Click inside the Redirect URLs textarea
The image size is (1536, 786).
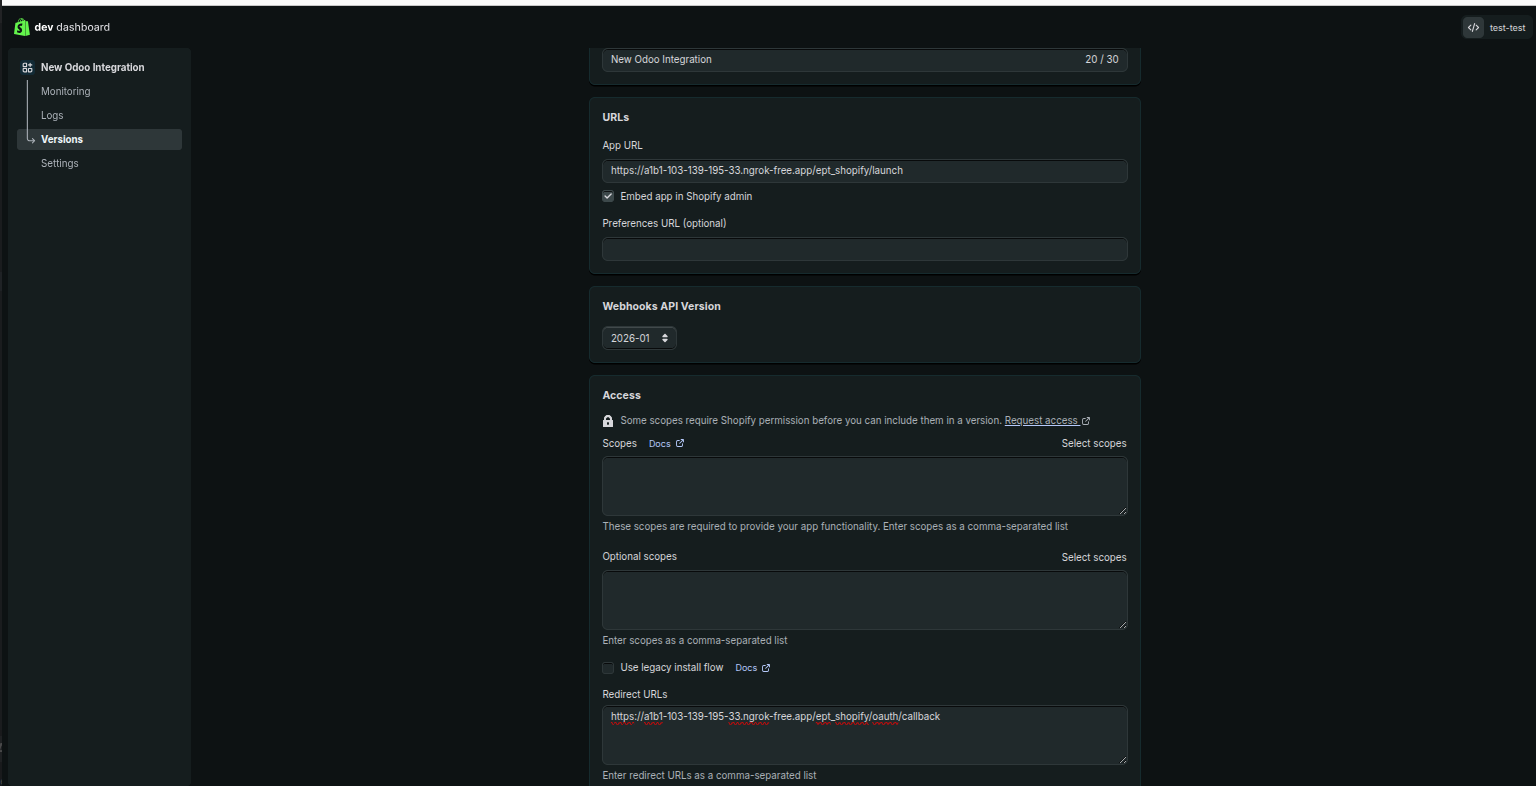pyautogui.click(x=864, y=735)
